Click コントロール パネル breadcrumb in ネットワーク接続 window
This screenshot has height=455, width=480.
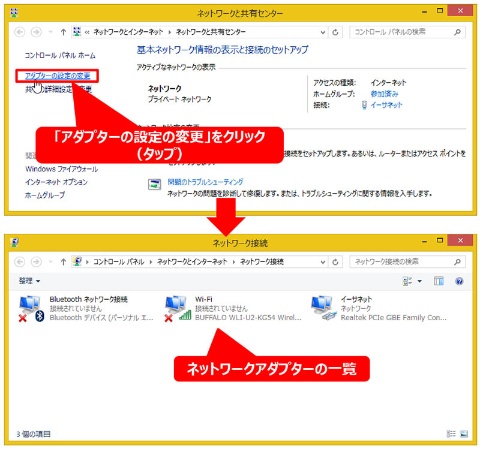pos(118,262)
